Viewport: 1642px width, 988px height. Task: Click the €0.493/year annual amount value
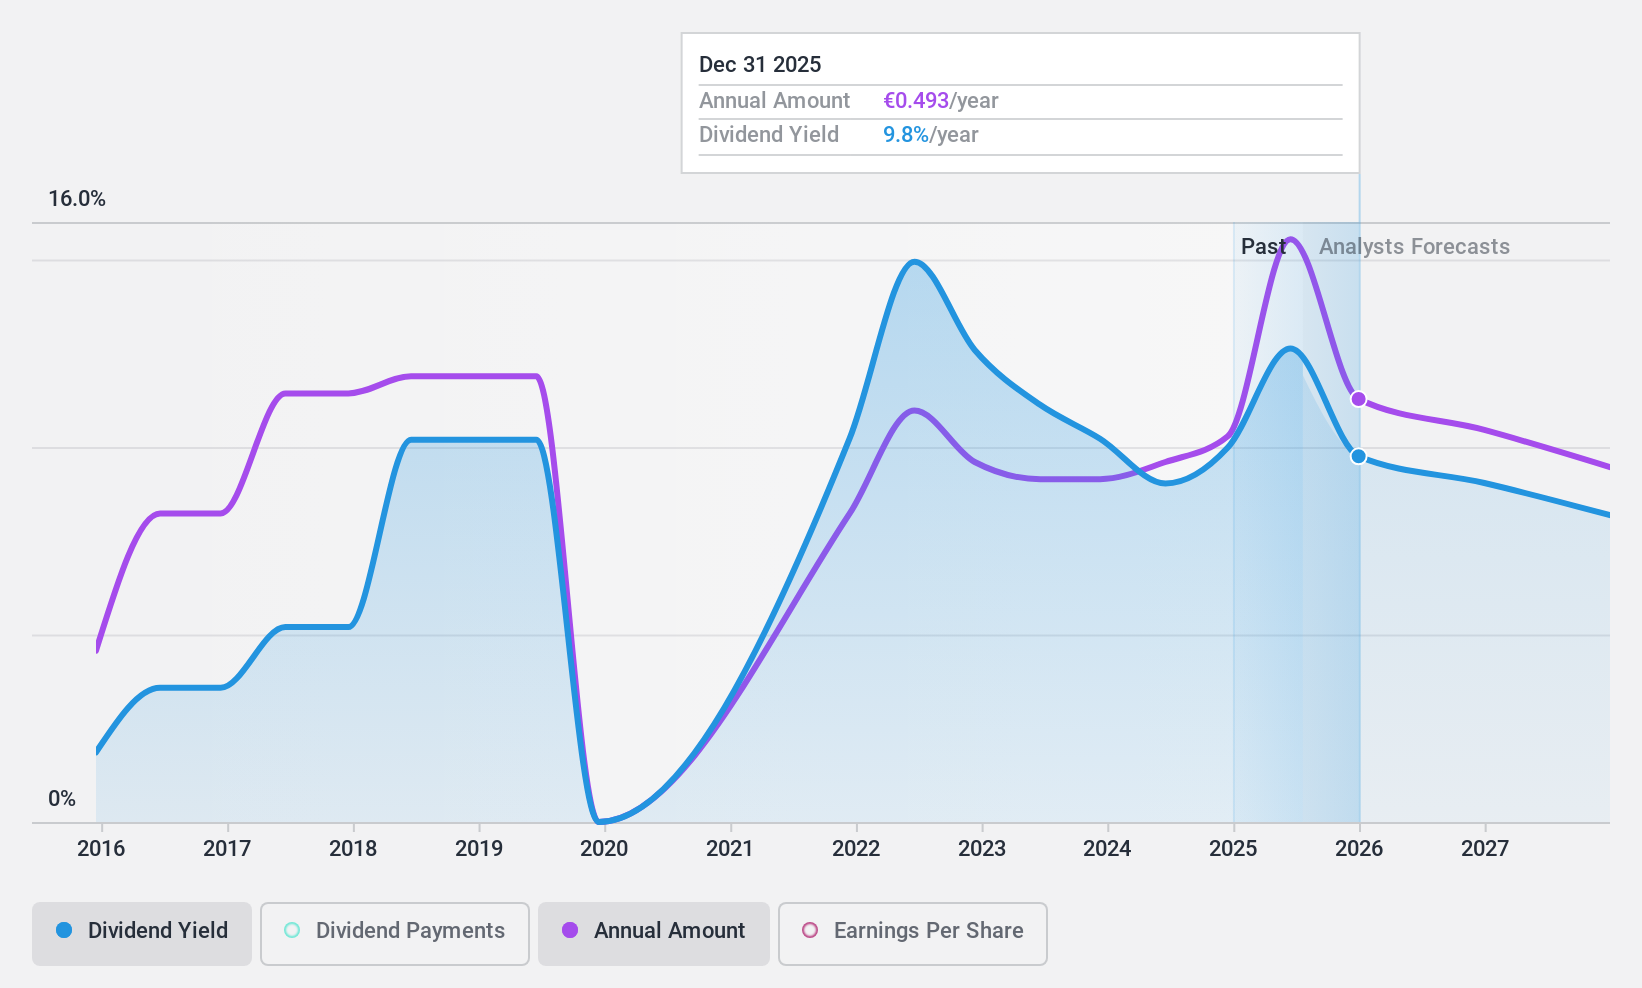pos(941,101)
